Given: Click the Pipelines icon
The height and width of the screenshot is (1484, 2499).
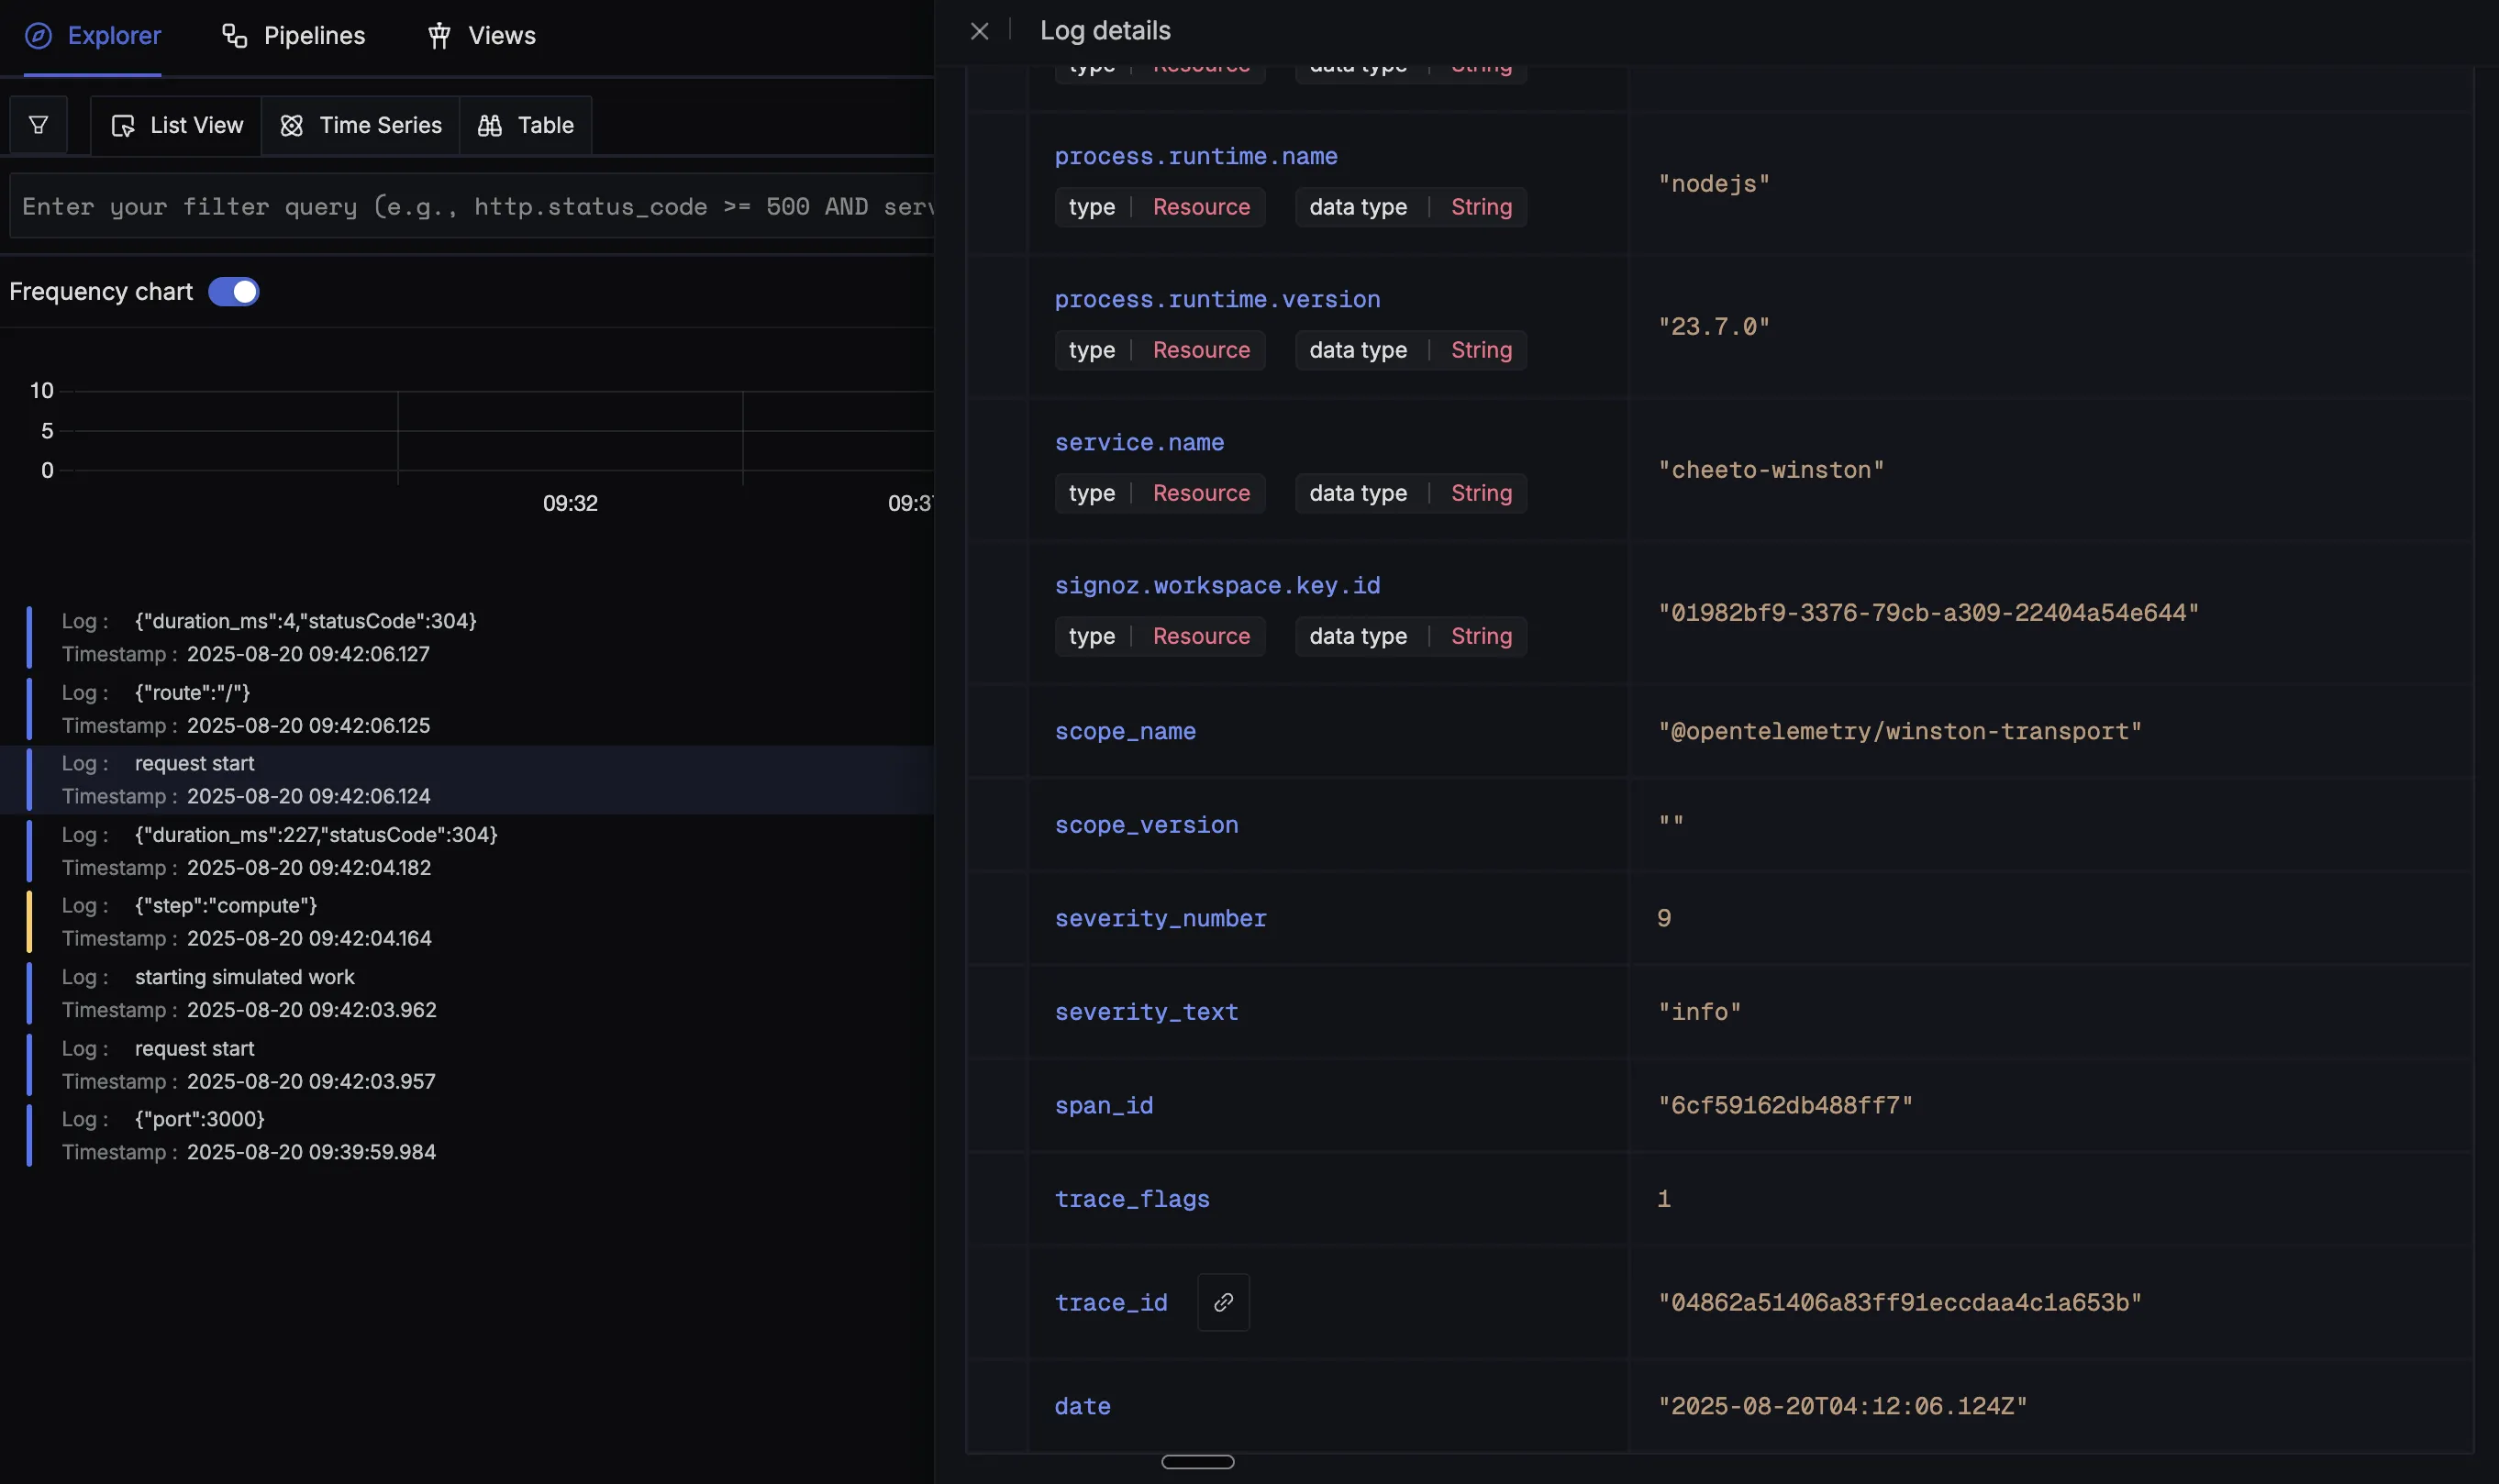Looking at the screenshot, I should (x=234, y=36).
